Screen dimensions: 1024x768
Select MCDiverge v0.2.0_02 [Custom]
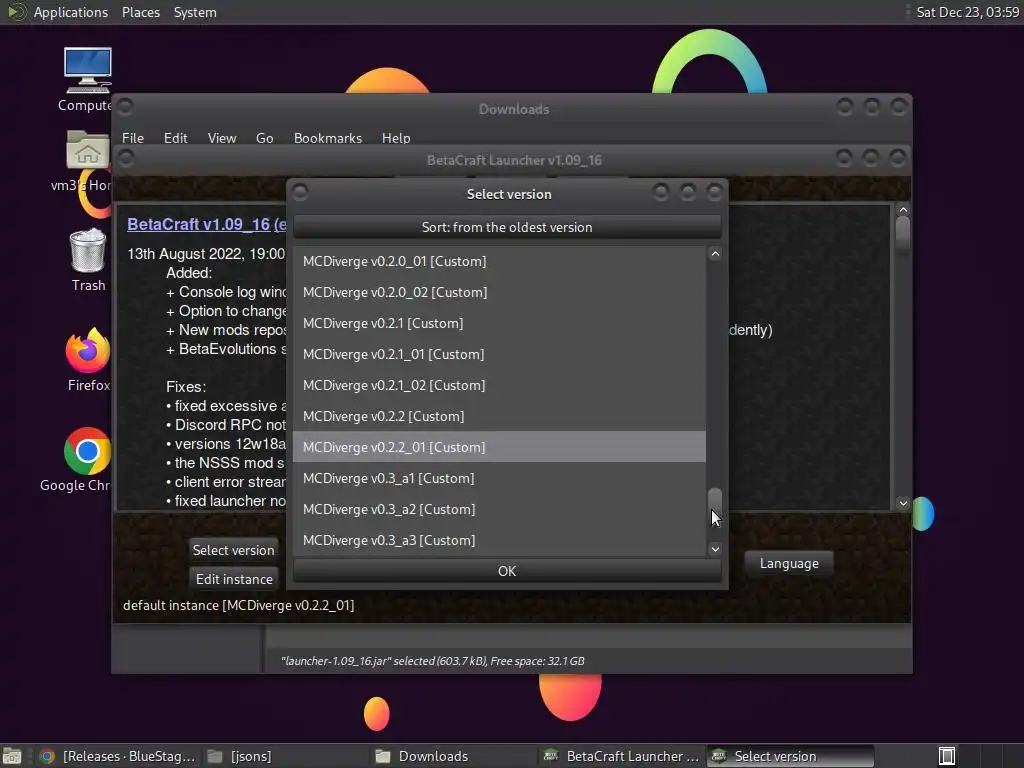(499, 292)
